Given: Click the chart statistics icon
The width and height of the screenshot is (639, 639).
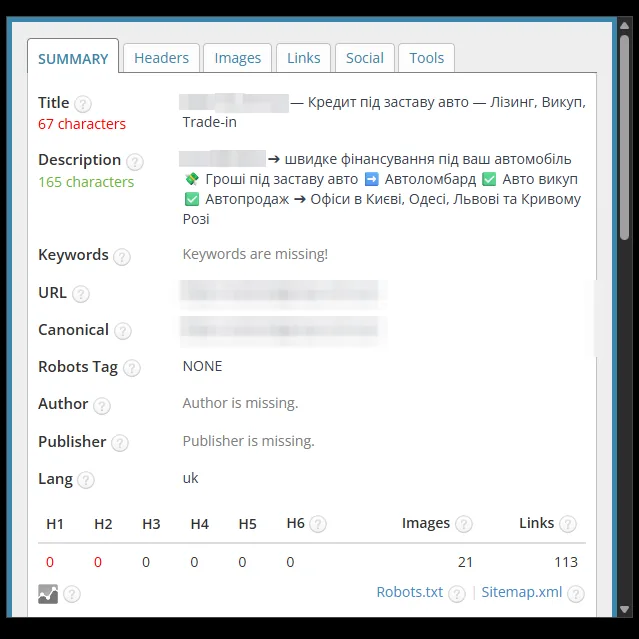Looking at the screenshot, I should coord(48,594).
